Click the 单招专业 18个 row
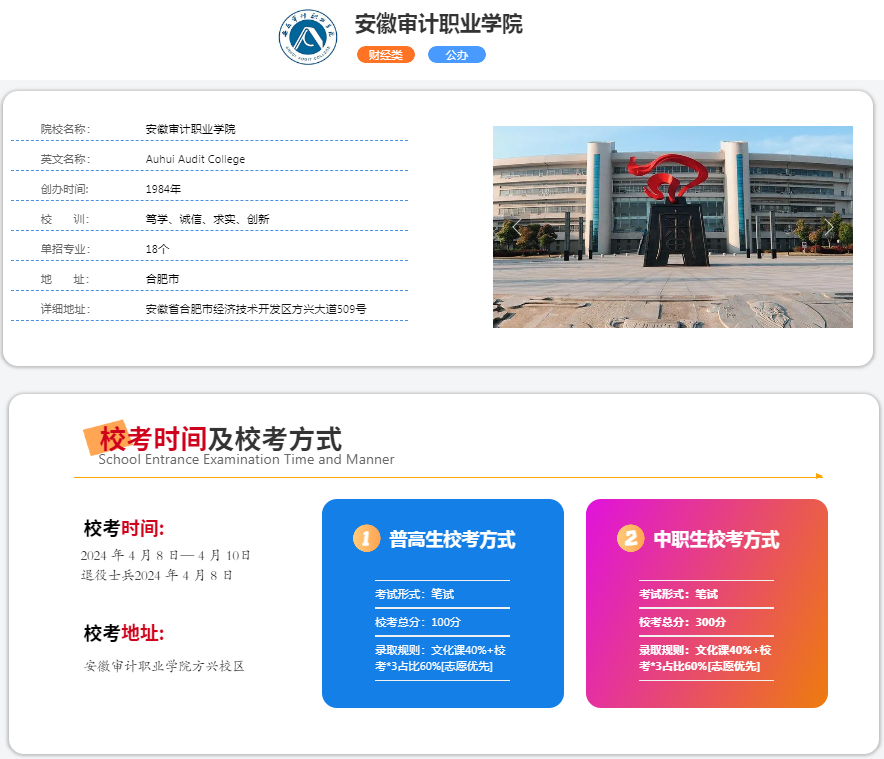This screenshot has height=759, width=884. [157, 249]
